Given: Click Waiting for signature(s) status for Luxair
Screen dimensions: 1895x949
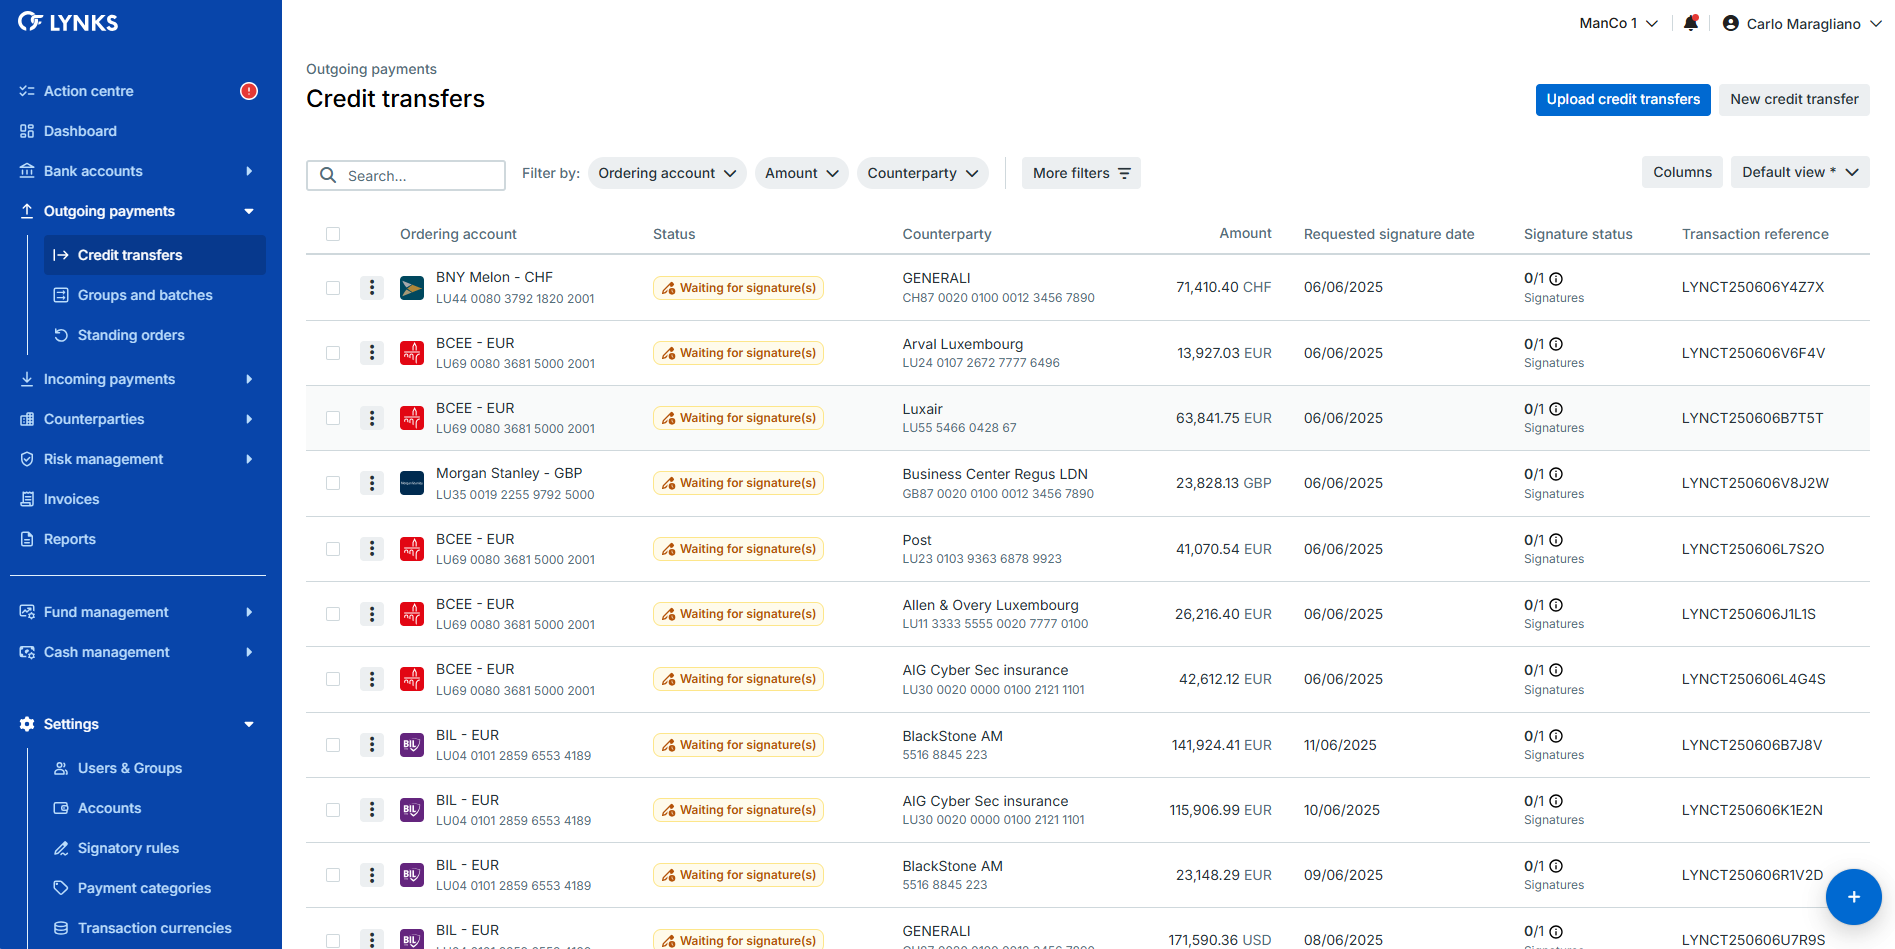Looking at the screenshot, I should (x=738, y=418).
